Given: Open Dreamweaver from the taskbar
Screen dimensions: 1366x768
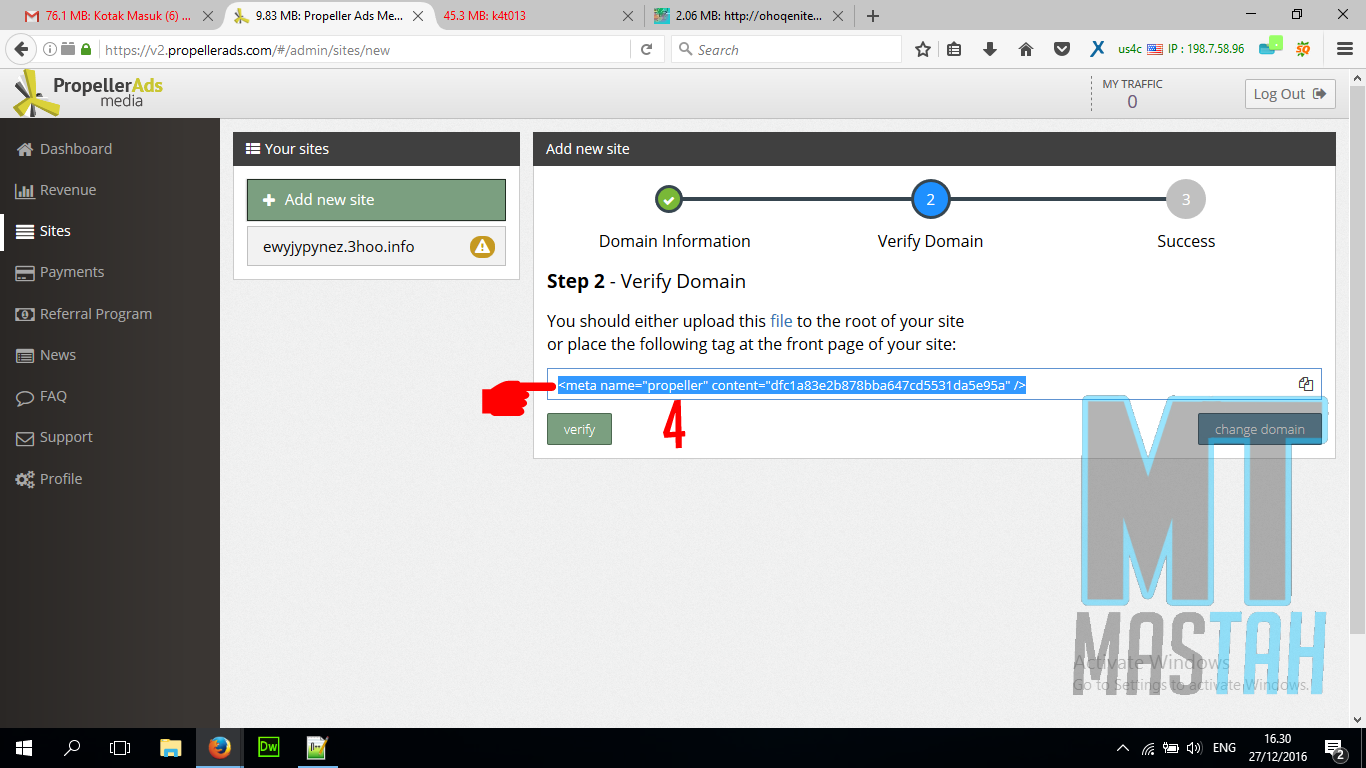Looking at the screenshot, I should click(268, 748).
